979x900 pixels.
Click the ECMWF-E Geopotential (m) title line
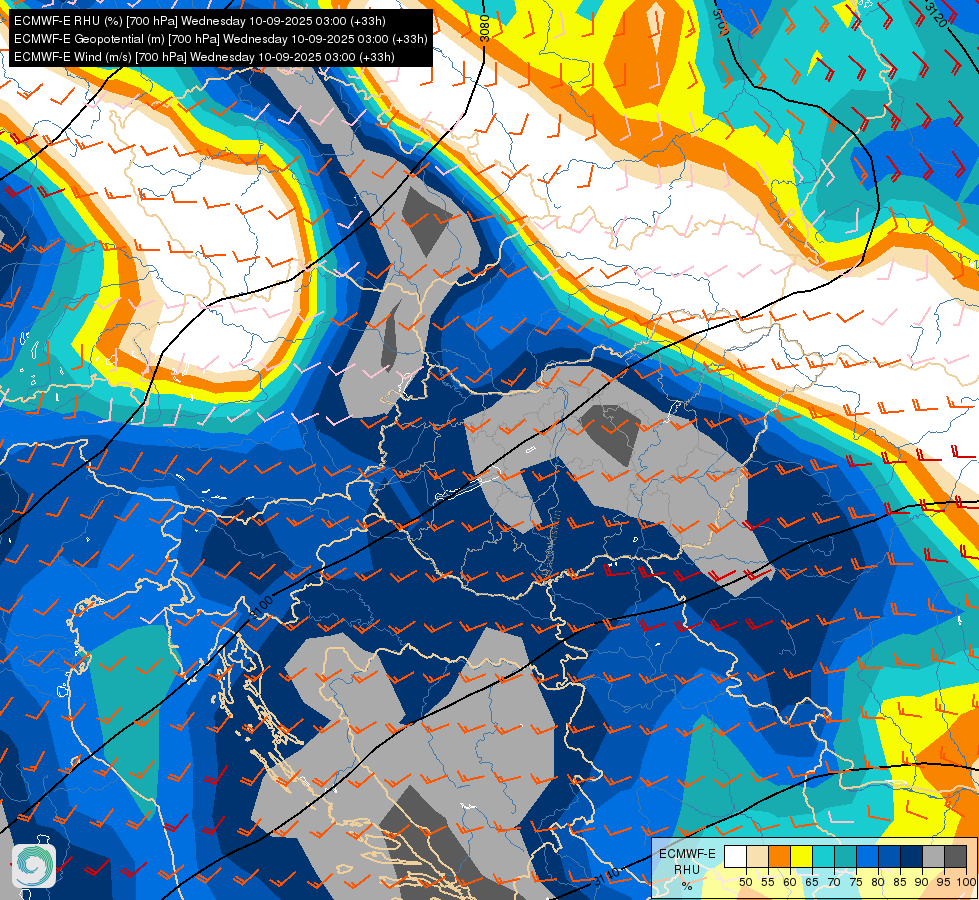point(220,39)
